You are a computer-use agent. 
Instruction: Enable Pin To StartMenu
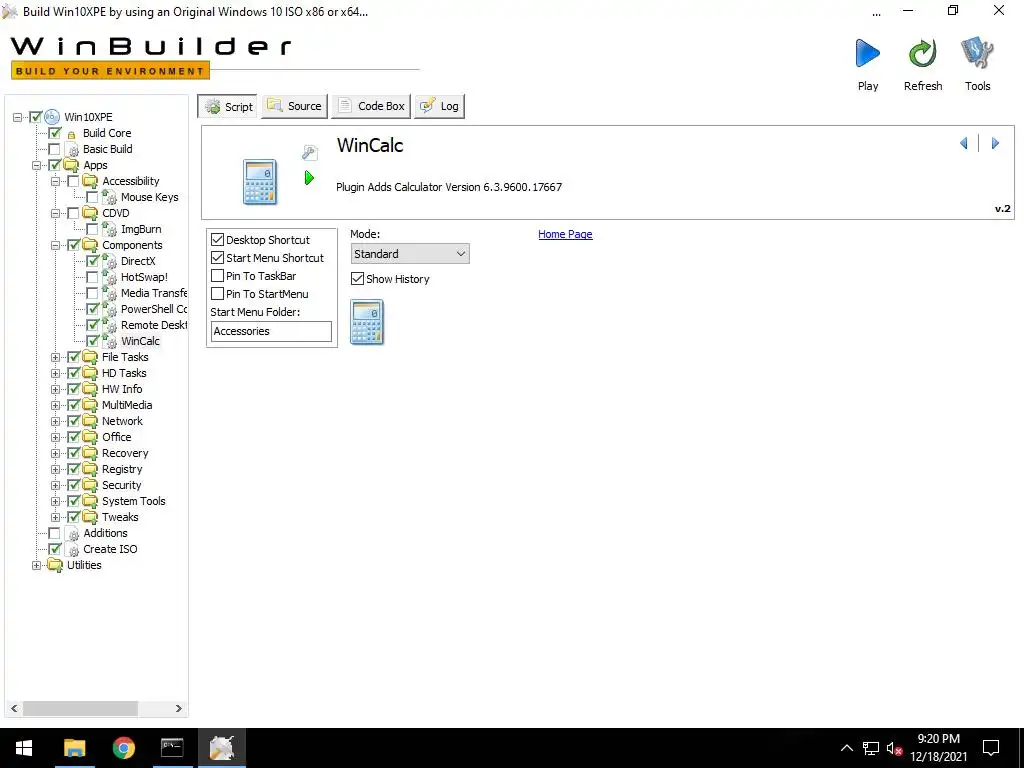coord(217,294)
